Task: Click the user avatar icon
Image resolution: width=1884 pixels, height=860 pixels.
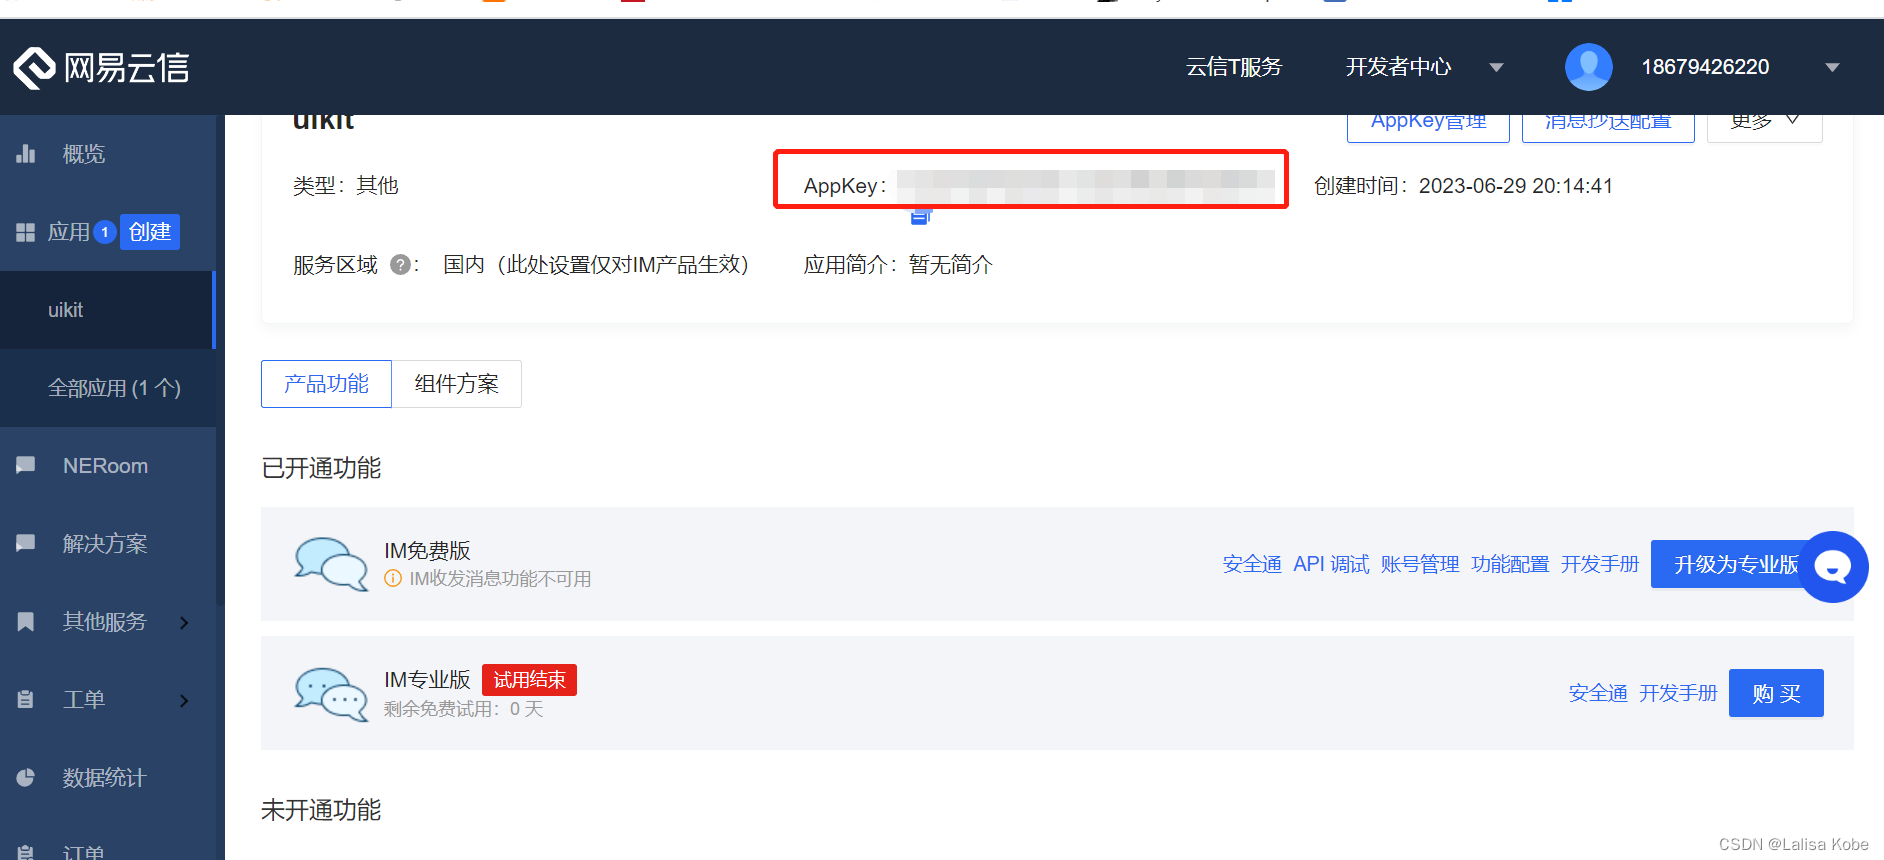Action: 1589,67
